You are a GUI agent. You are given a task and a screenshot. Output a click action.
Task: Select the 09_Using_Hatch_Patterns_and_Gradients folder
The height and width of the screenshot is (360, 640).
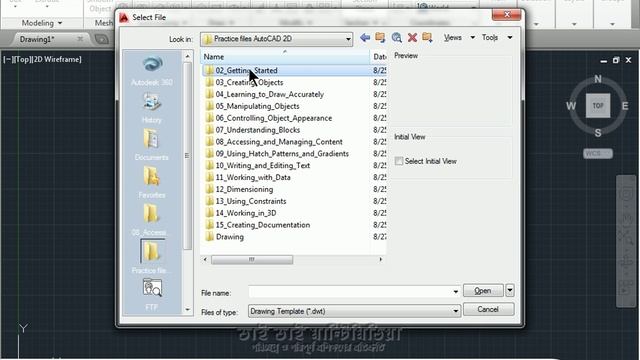point(282,153)
